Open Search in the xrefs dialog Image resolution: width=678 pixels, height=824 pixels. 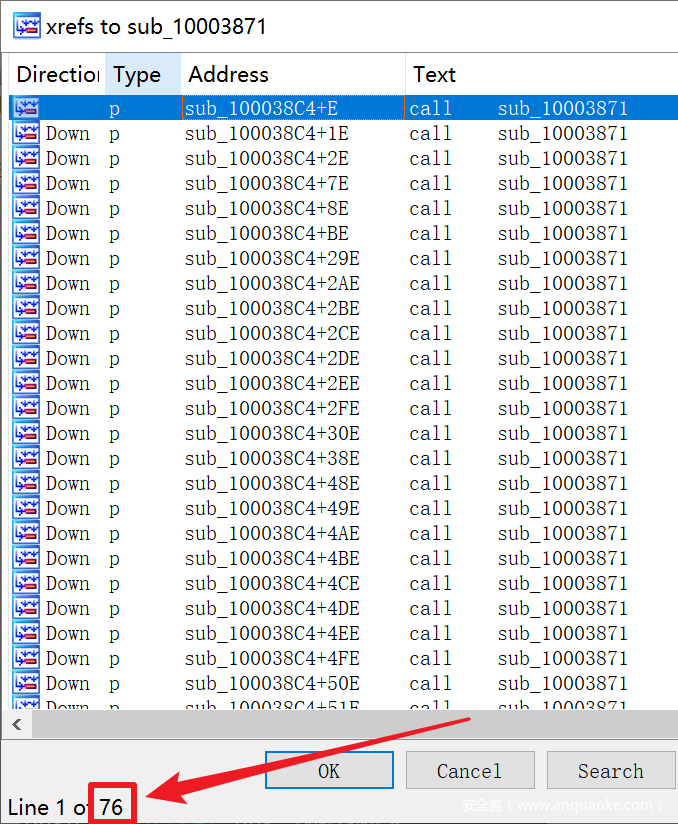pos(610,771)
